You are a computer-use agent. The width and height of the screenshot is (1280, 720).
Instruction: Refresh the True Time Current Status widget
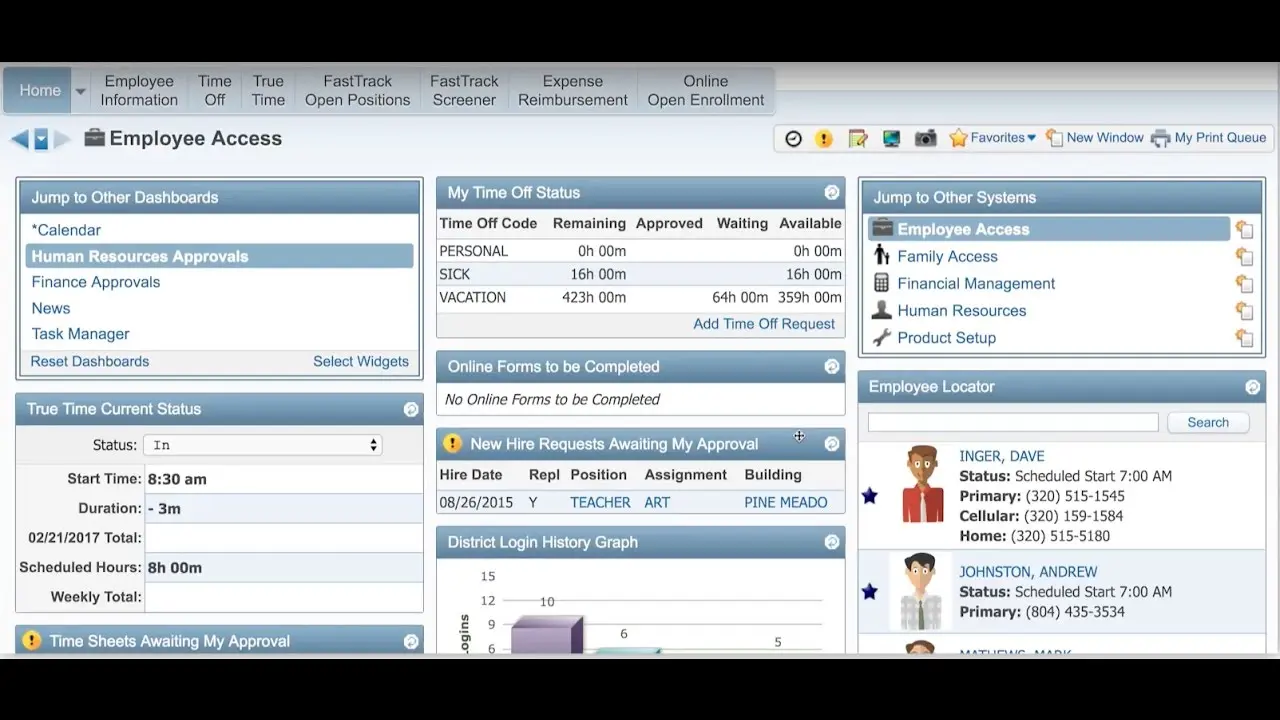tap(411, 409)
